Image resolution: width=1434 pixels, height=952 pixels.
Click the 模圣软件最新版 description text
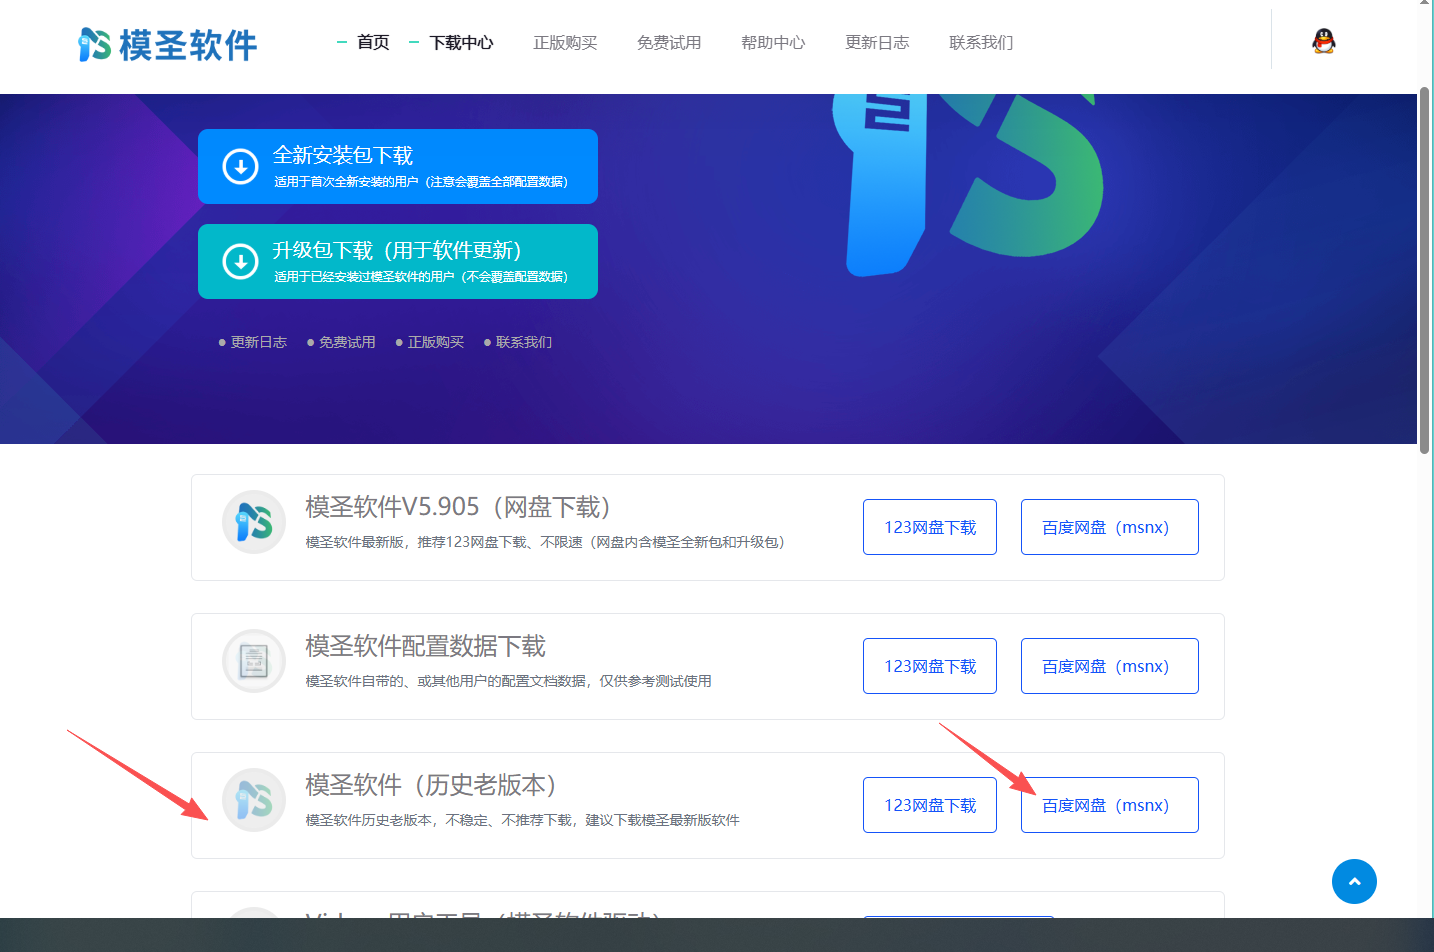pos(545,542)
